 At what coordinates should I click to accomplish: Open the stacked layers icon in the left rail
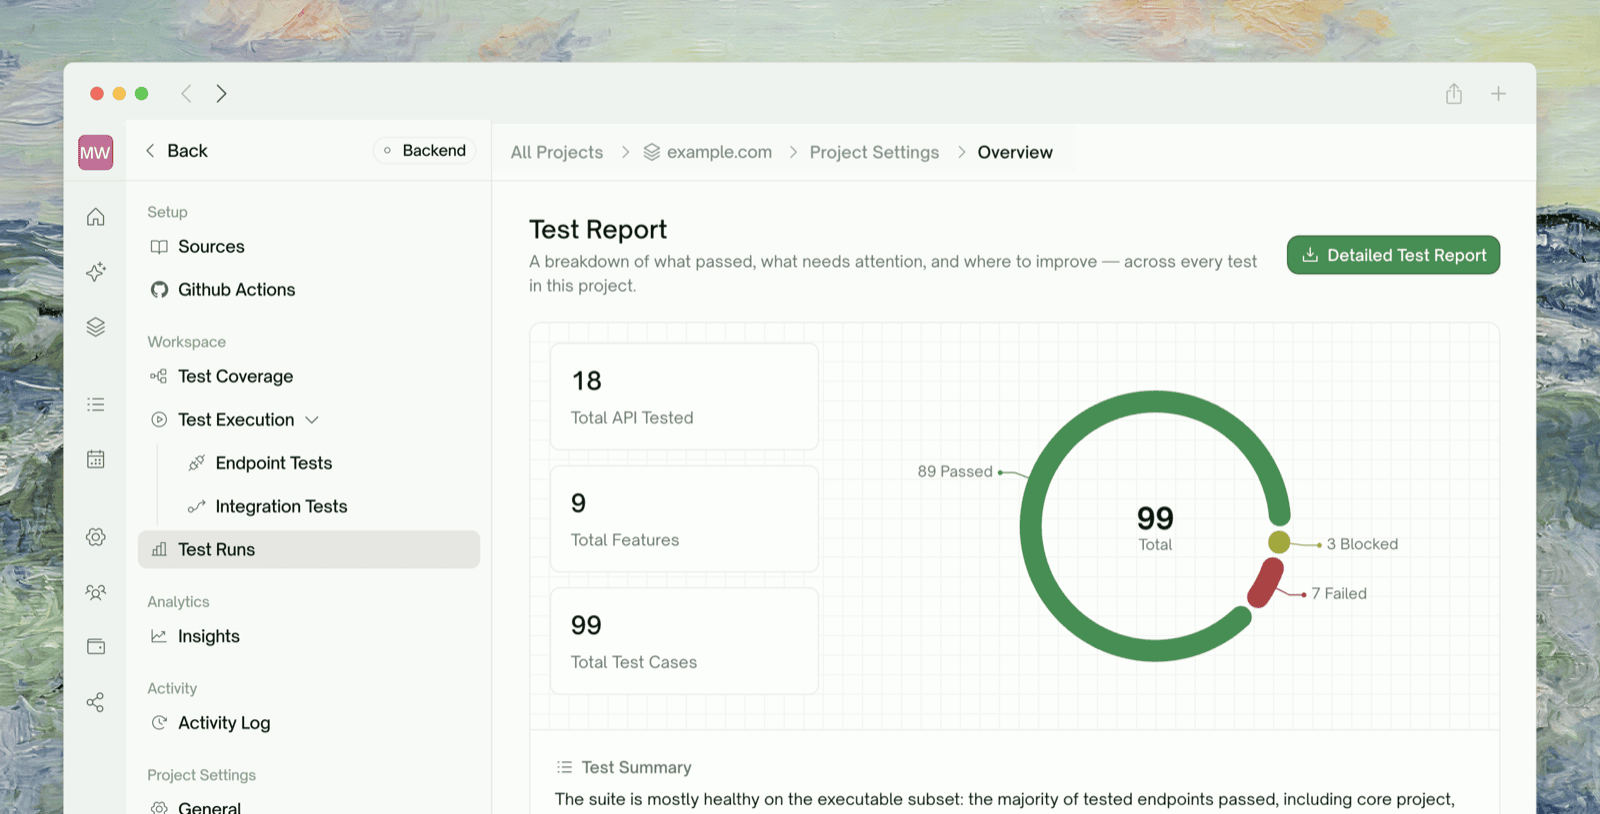(96, 327)
